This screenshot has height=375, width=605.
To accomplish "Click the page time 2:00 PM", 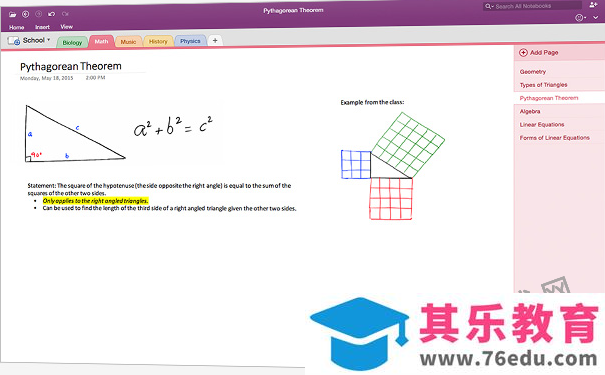I will (x=95, y=78).
